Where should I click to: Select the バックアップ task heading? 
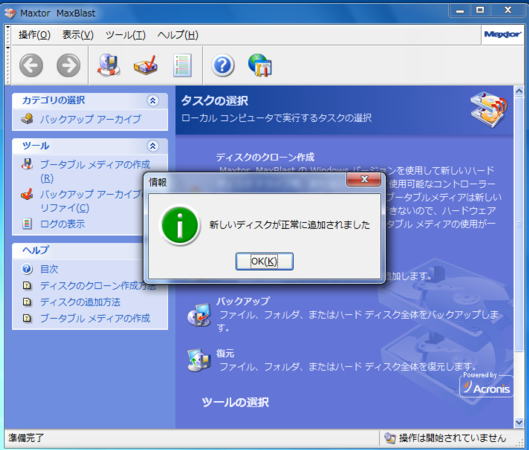pos(243,301)
